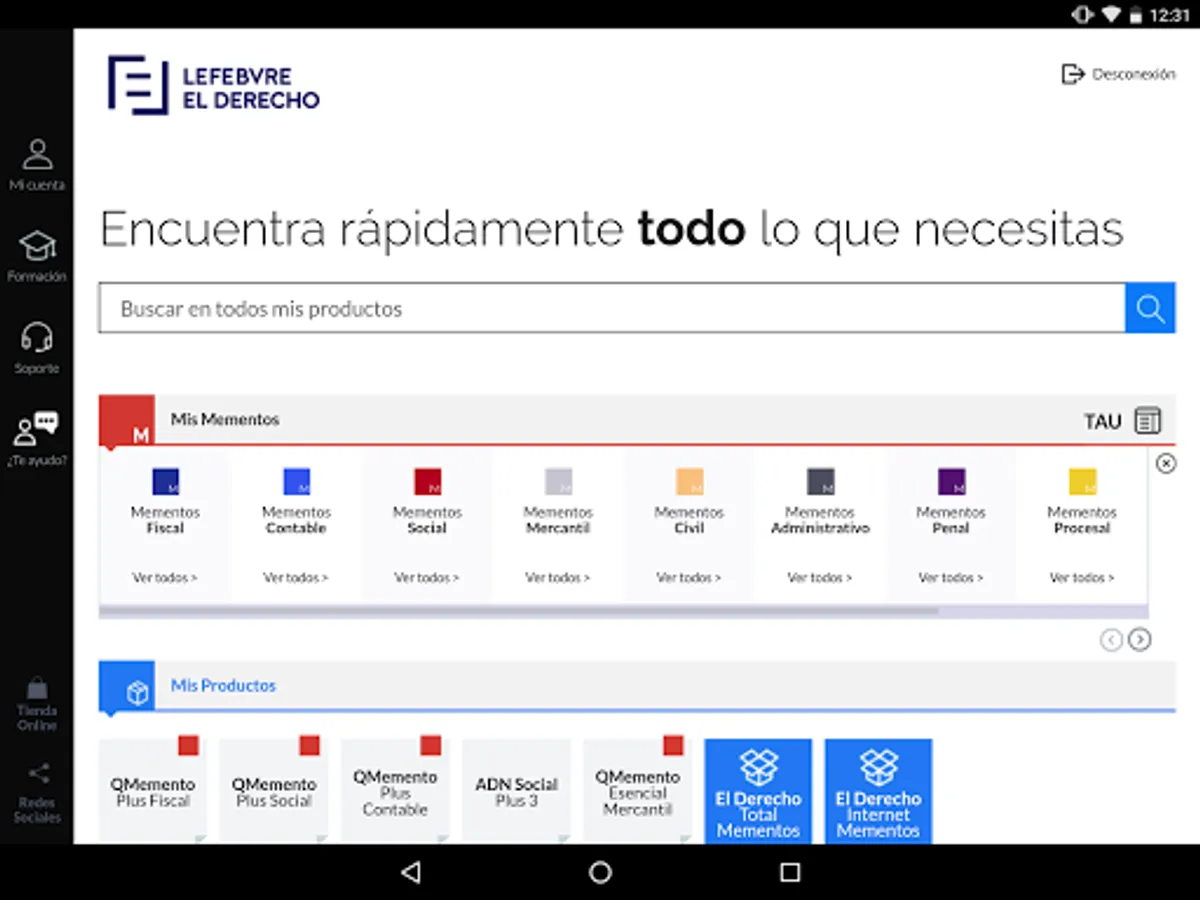Click 'Ver todos >' under Mementos Procesal
Viewport: 1200px width, 900px height.
1082,577
